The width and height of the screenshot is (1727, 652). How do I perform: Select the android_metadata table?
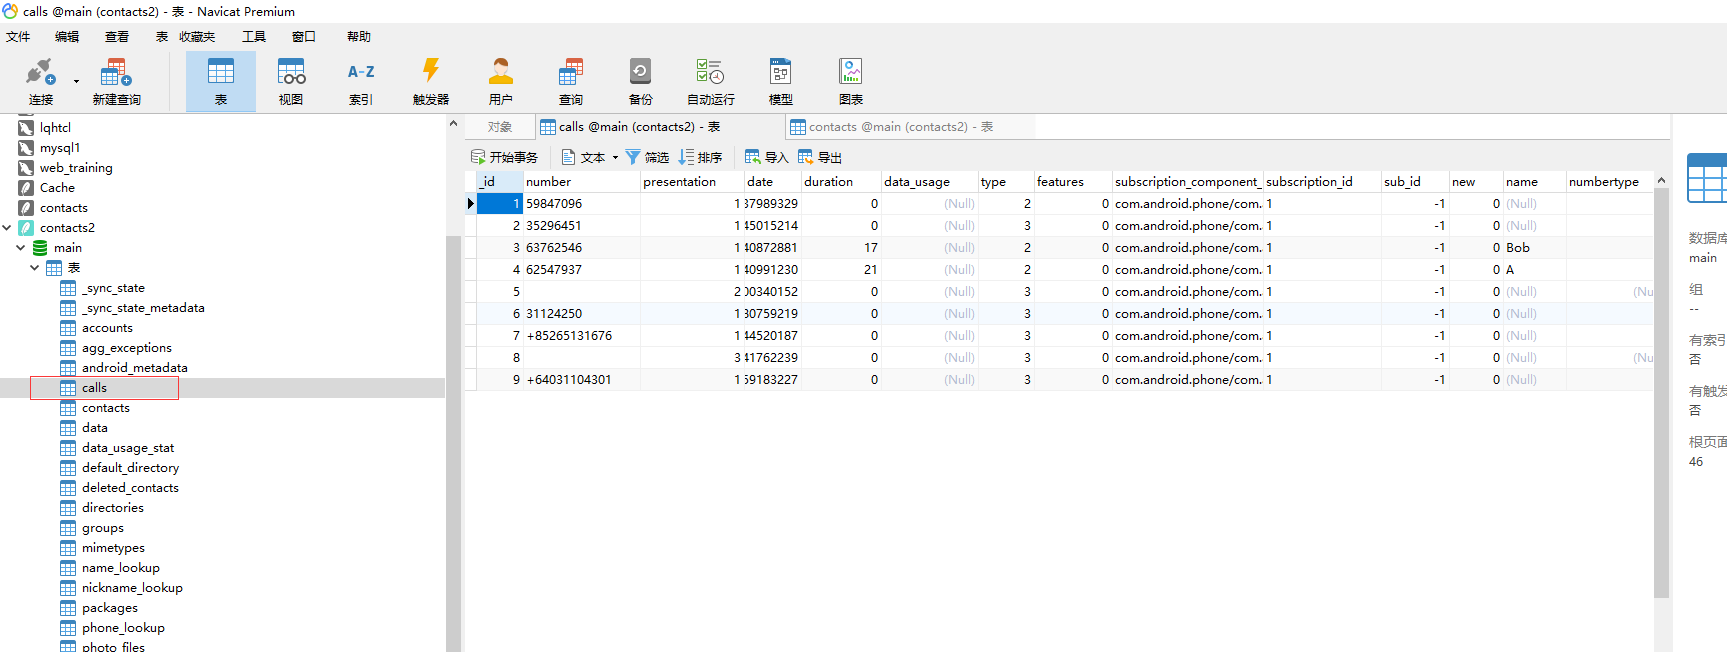(x=134, y=367)
